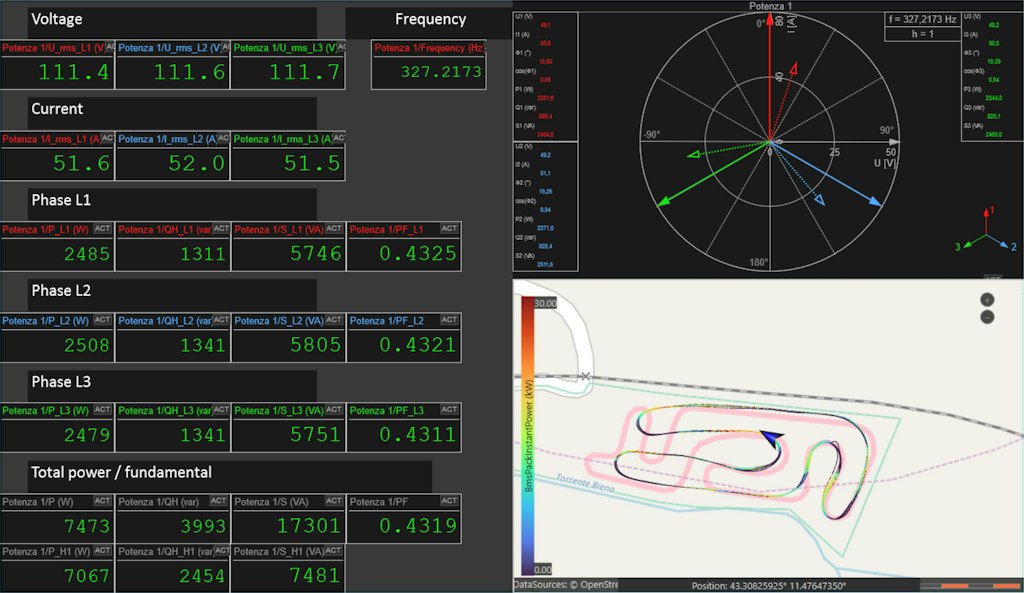
Task: Click the Position coordinates in map status bar
Action: [769, 586]
